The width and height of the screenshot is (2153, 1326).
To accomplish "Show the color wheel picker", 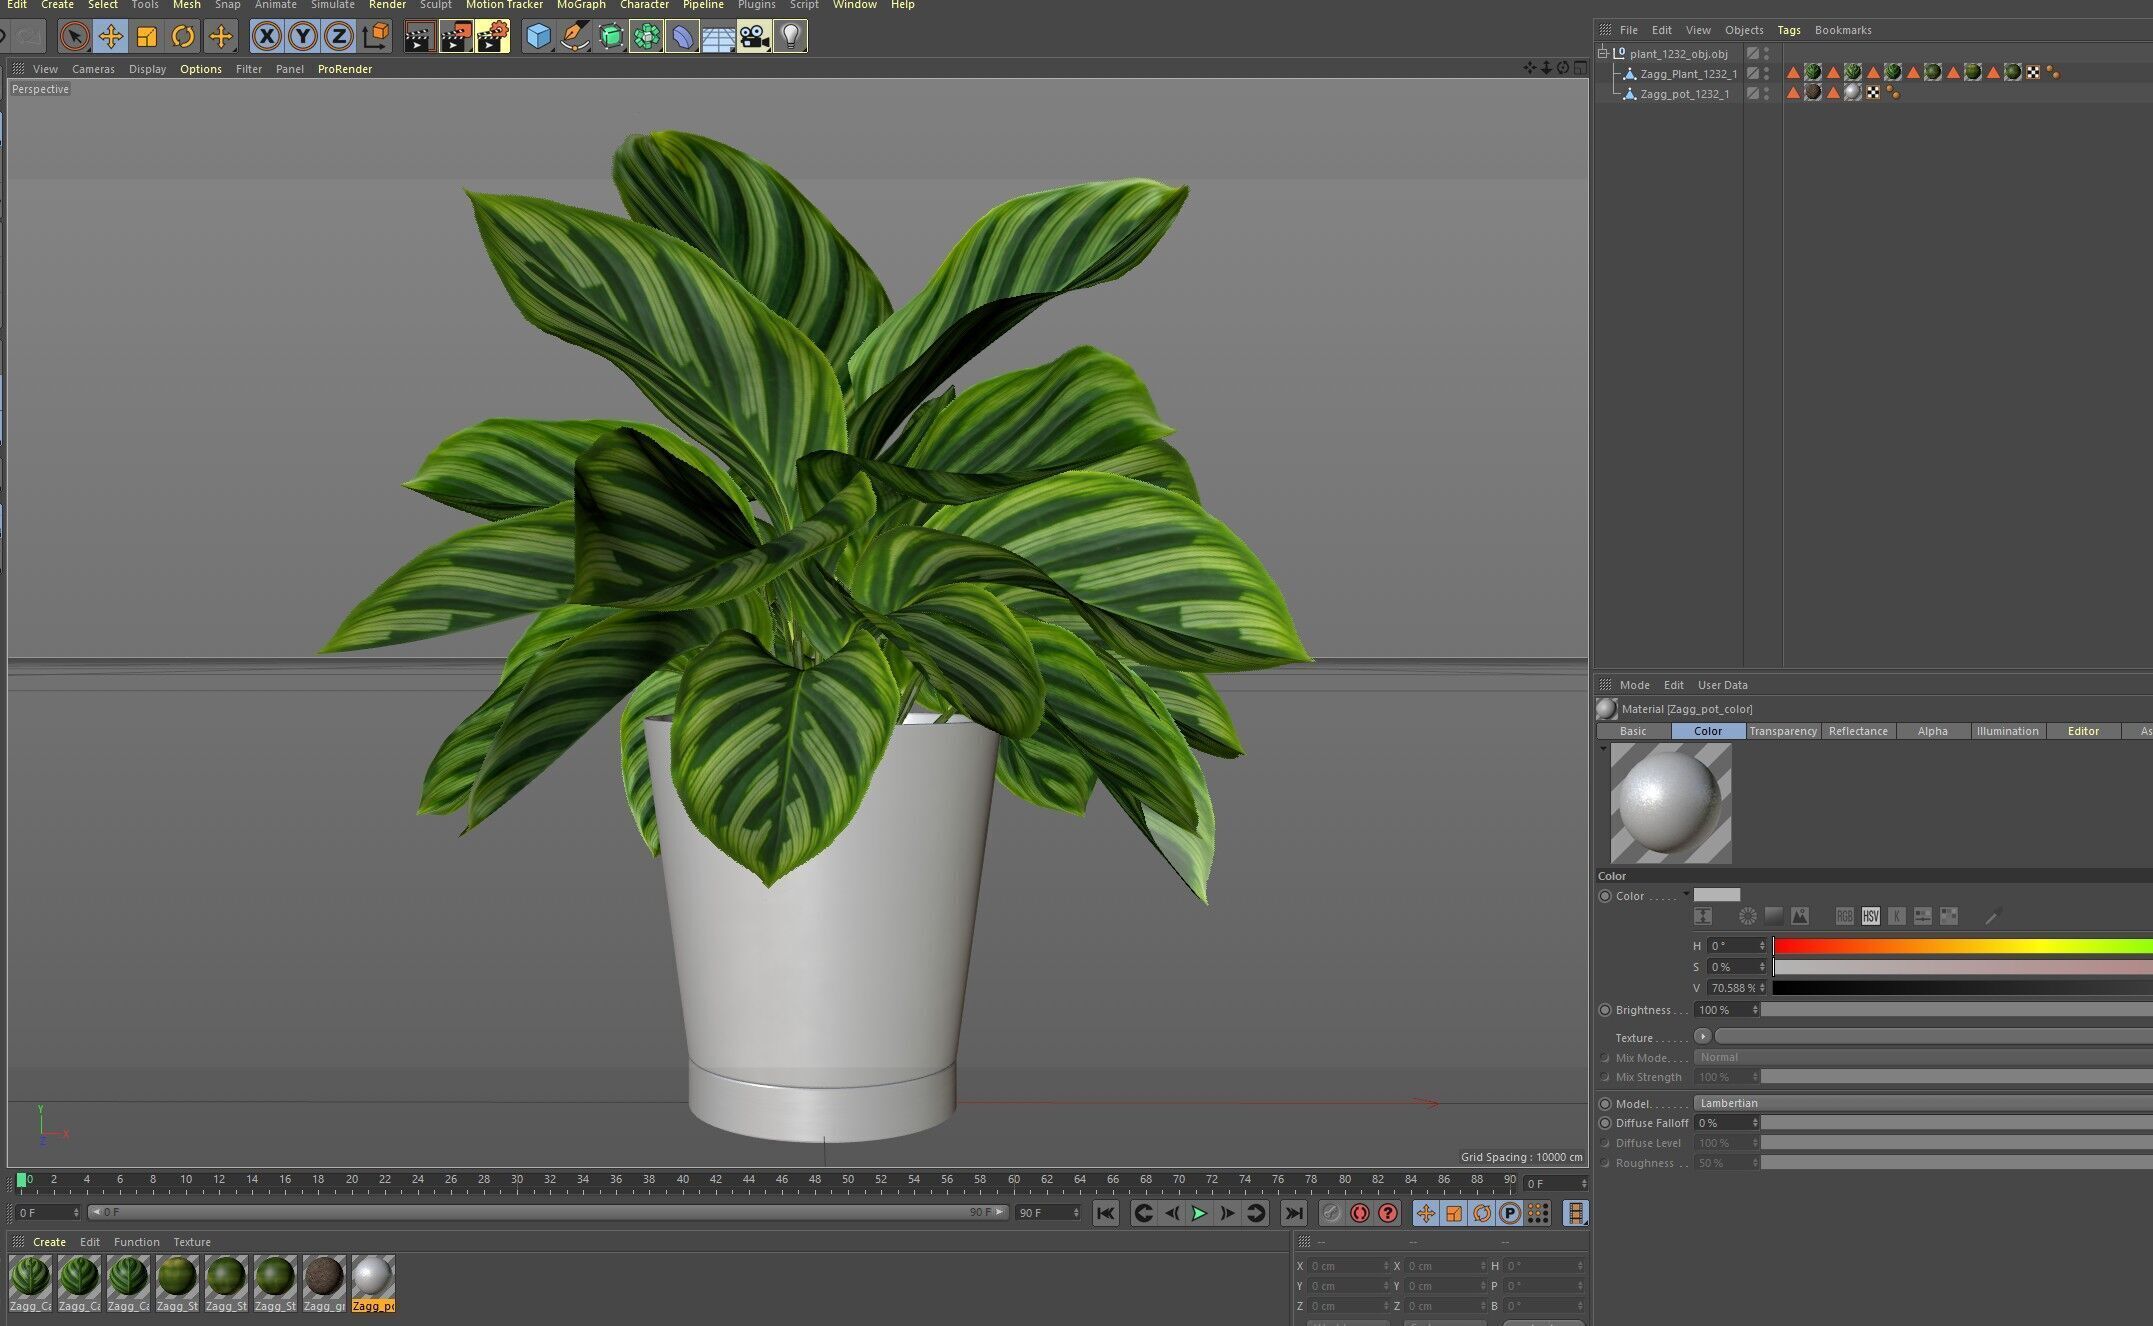I will click(x=1748, y=916).
